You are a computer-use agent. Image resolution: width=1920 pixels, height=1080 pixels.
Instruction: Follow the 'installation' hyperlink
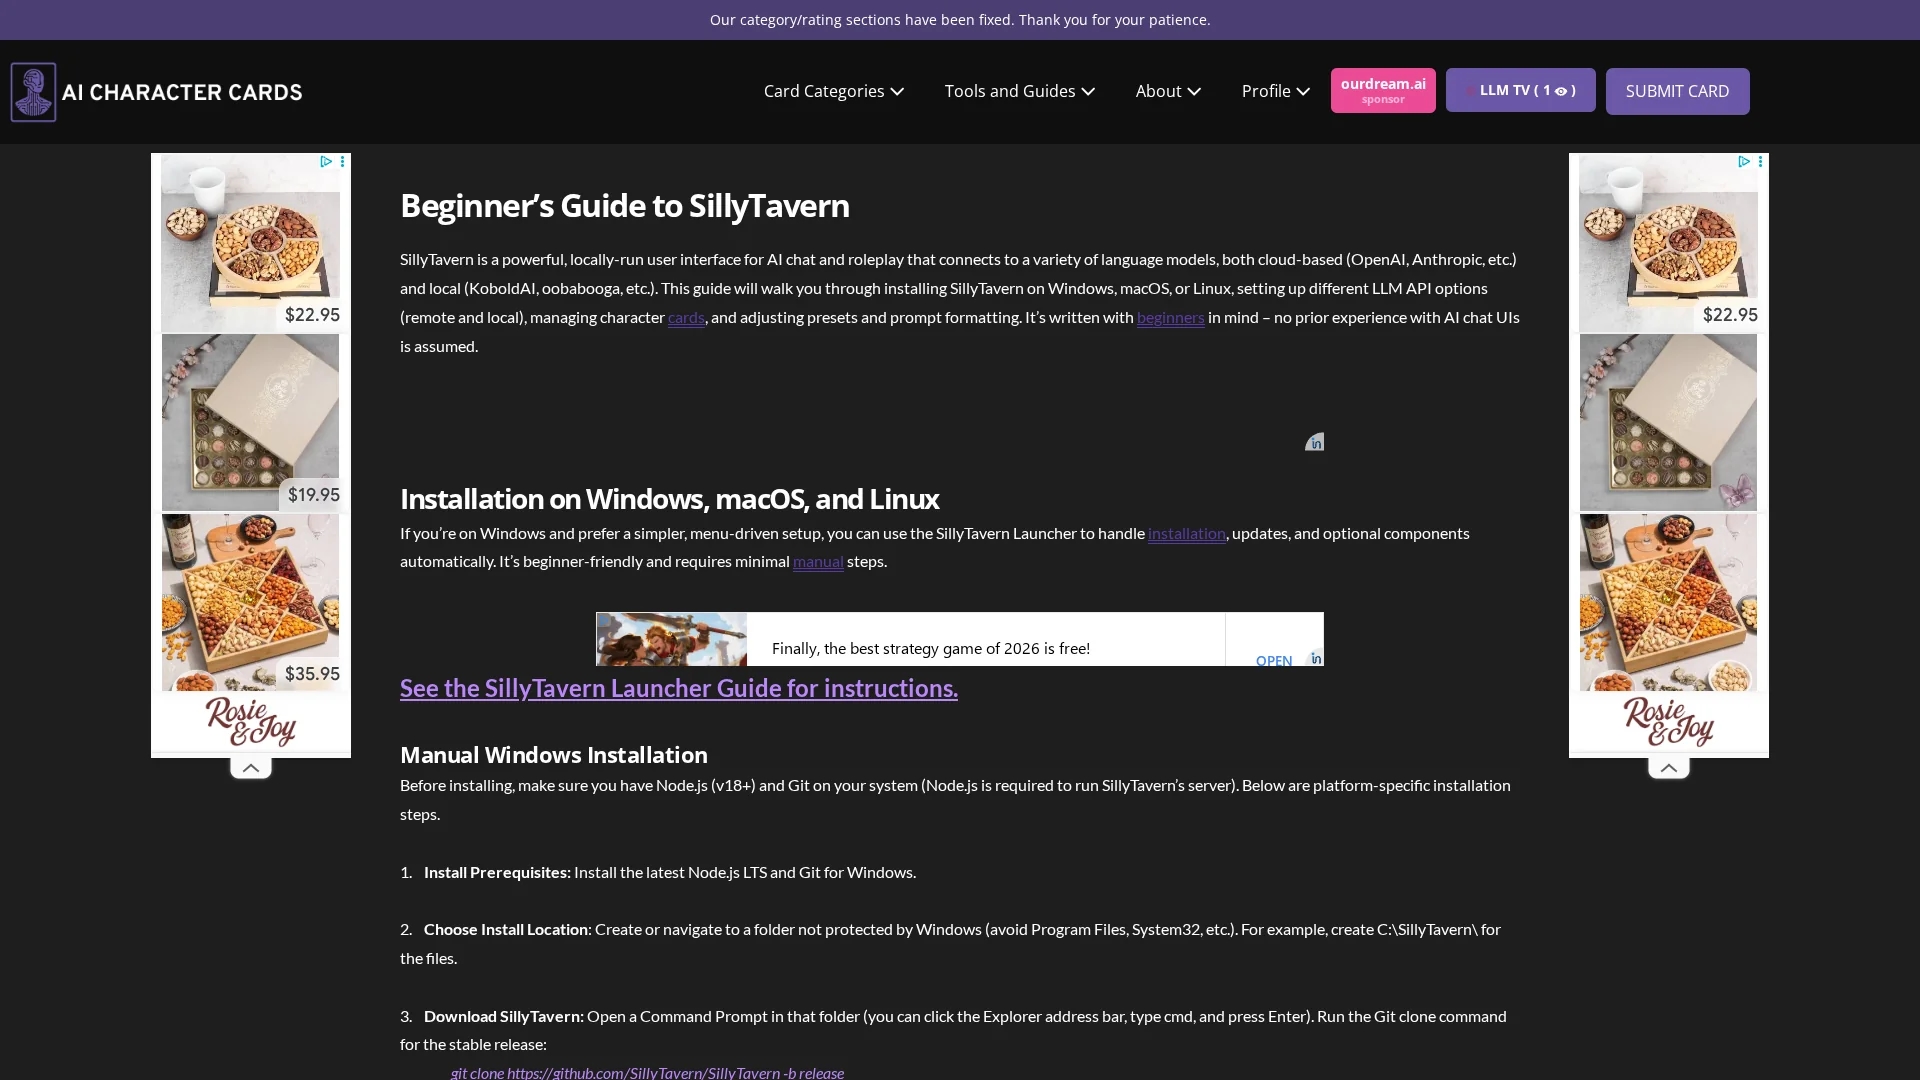(1186, 533)
